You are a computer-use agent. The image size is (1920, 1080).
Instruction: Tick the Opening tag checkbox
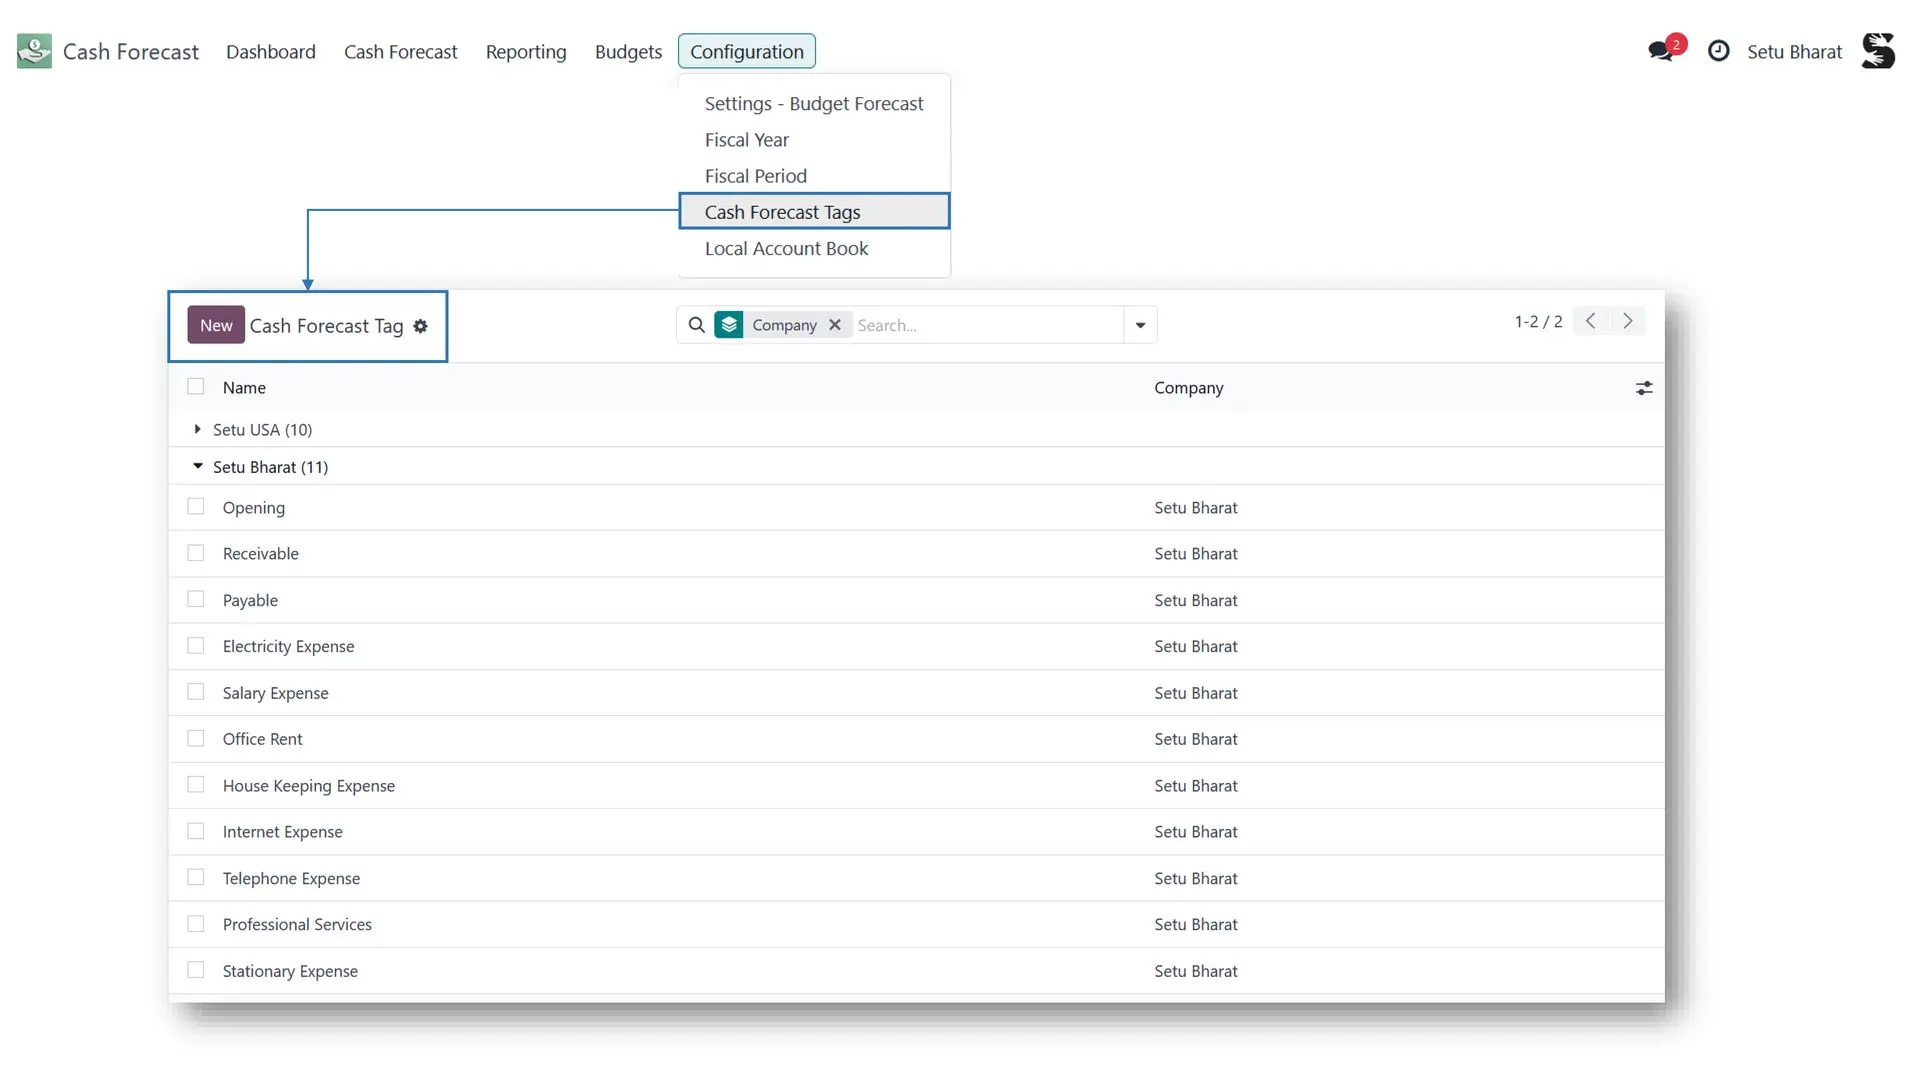click(196, 507)
